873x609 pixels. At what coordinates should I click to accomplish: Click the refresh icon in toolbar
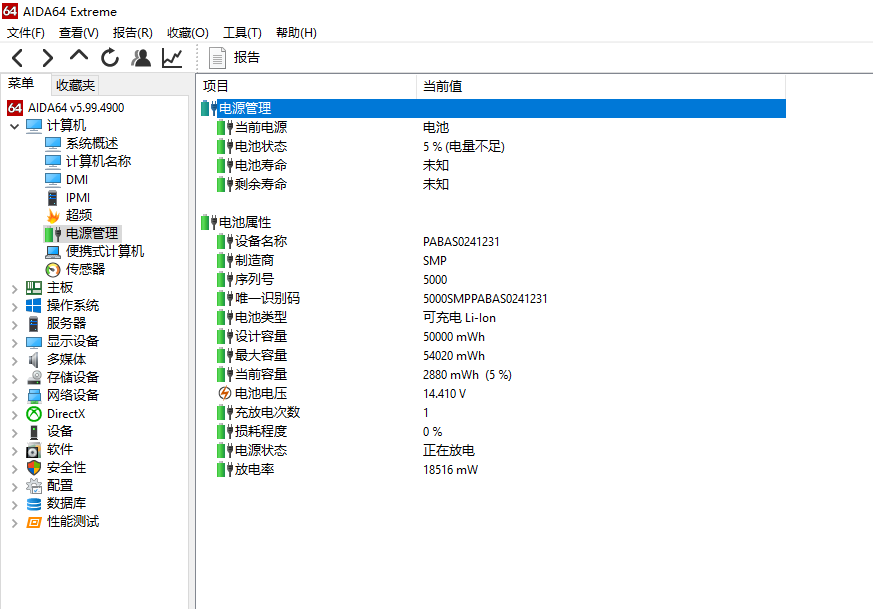[110, 58]
